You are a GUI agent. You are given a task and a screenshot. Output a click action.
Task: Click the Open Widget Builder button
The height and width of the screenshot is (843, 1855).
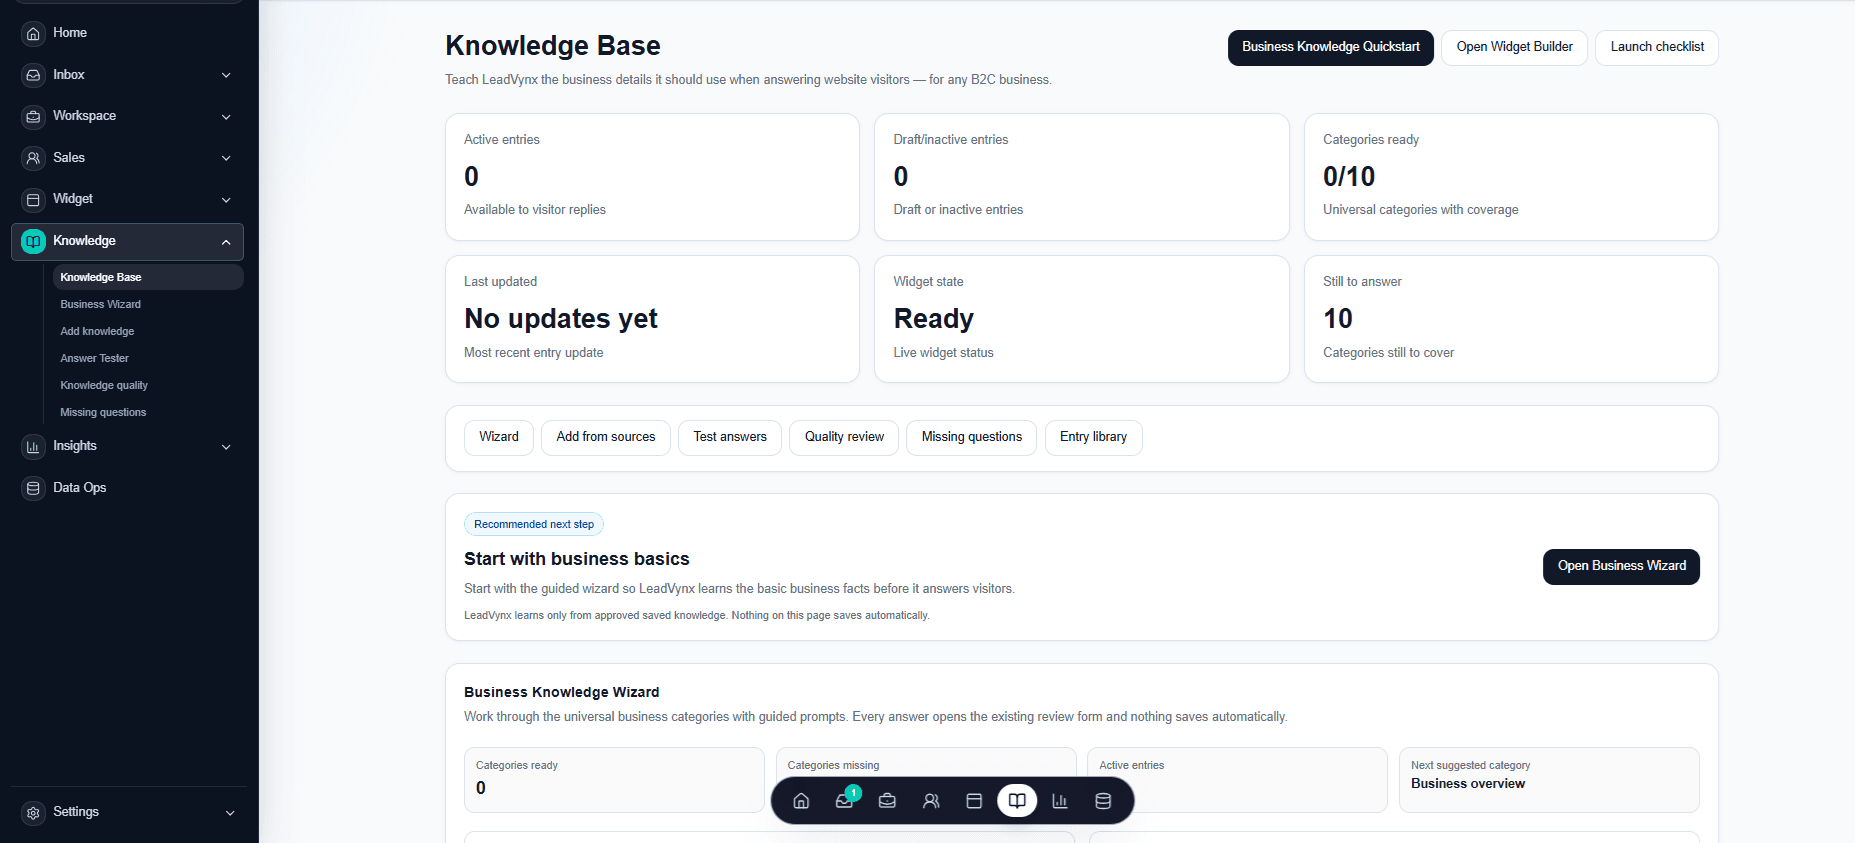coord(1514,47)
